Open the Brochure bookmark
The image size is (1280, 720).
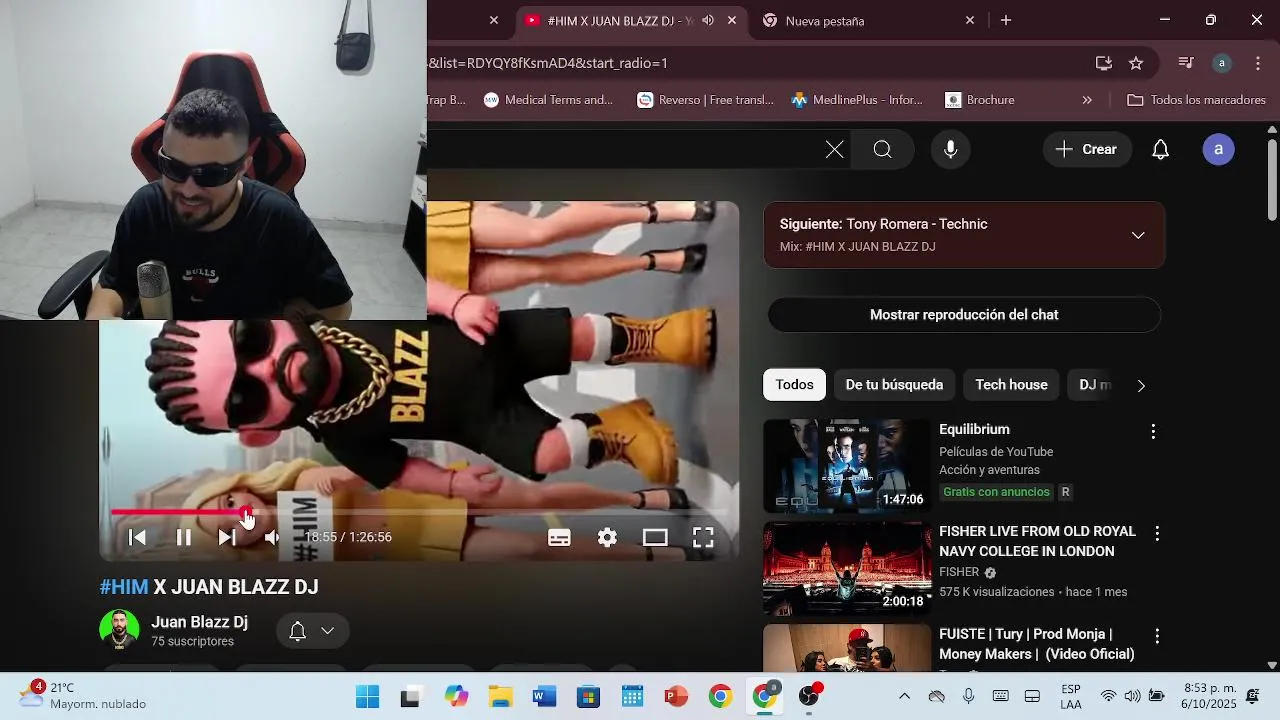980,100
